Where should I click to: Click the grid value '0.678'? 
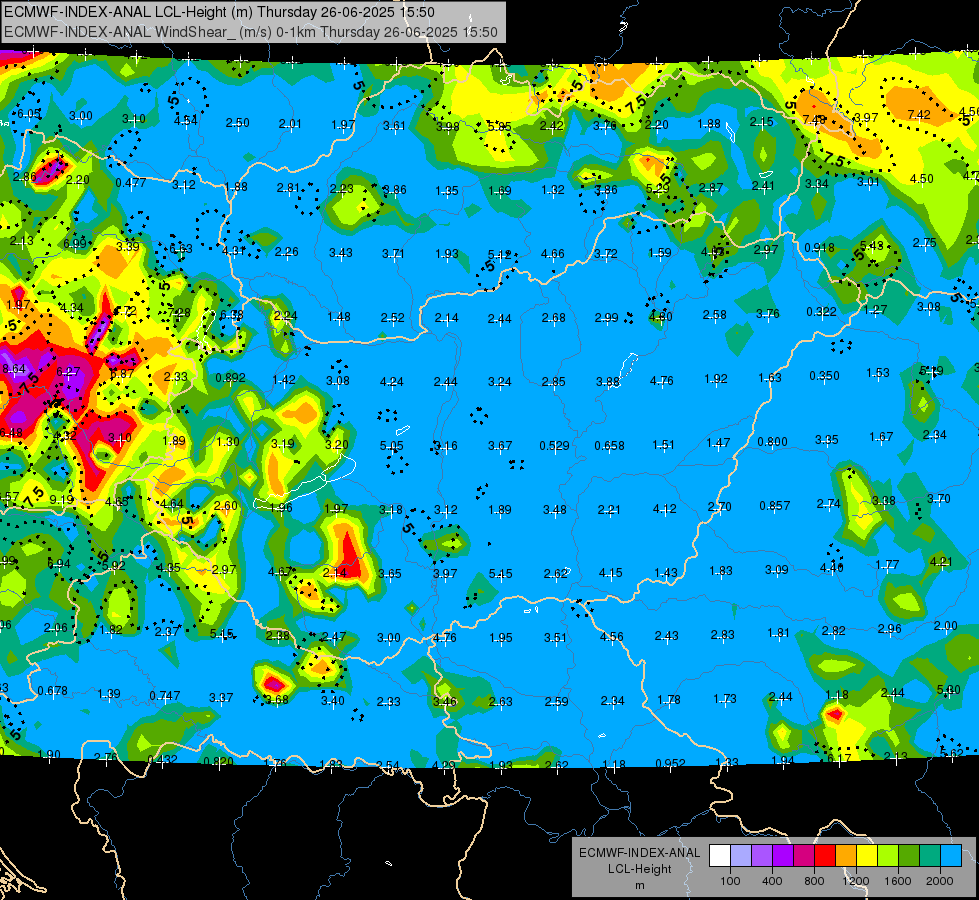coord(52,690)
